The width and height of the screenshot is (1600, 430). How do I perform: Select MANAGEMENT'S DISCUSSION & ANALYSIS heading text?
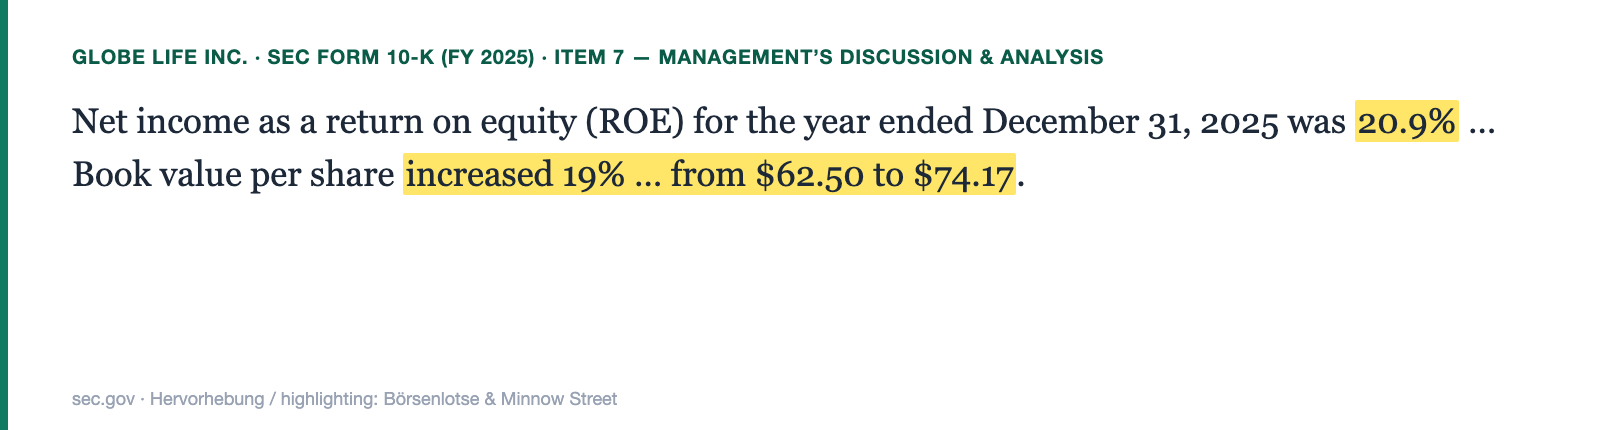point(881,58)
